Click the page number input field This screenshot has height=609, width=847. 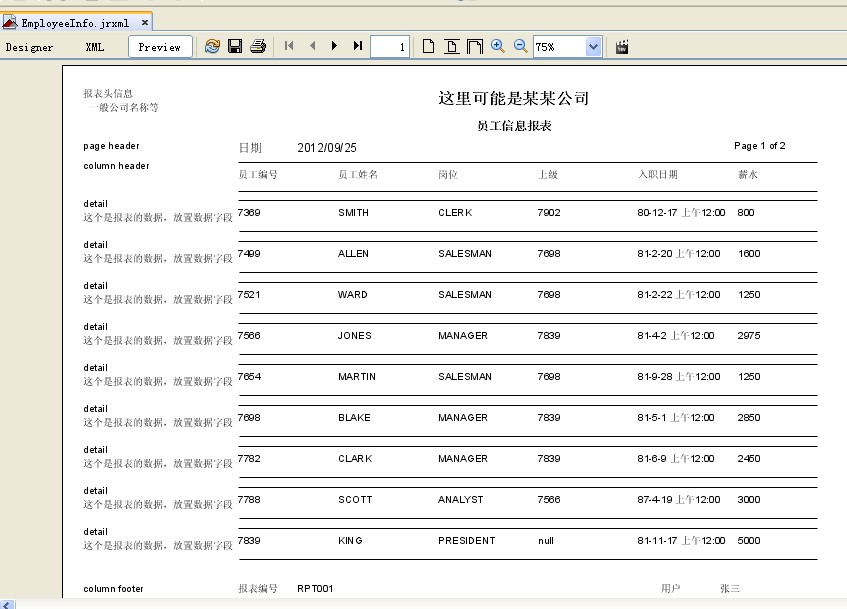point(389,47)
